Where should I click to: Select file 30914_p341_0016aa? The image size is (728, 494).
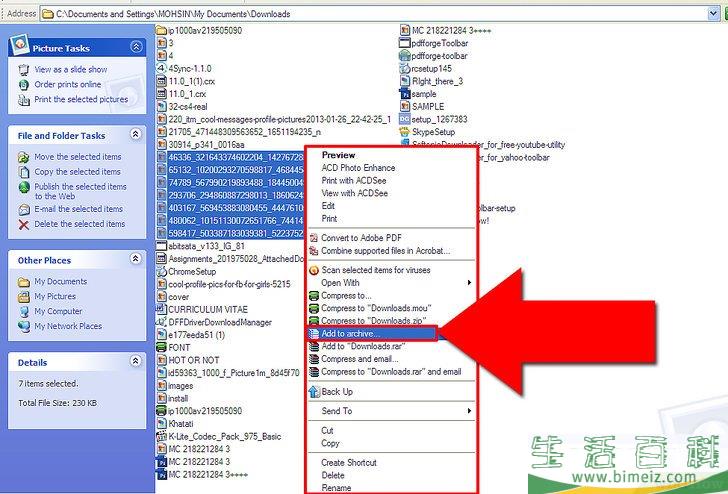206,144
